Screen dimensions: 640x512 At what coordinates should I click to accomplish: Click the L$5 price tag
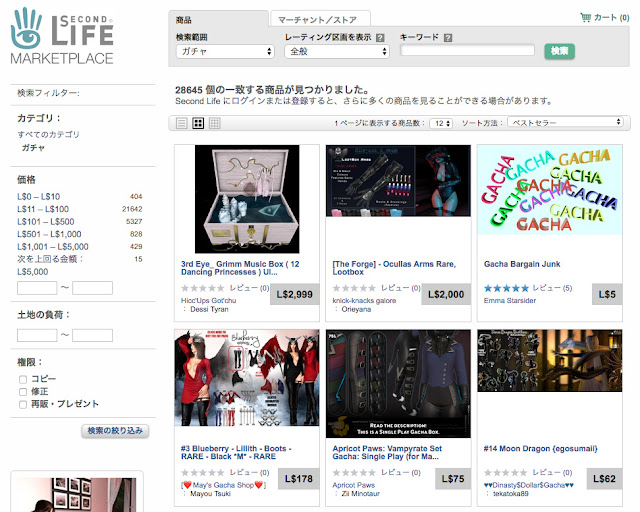pos(607,294)
